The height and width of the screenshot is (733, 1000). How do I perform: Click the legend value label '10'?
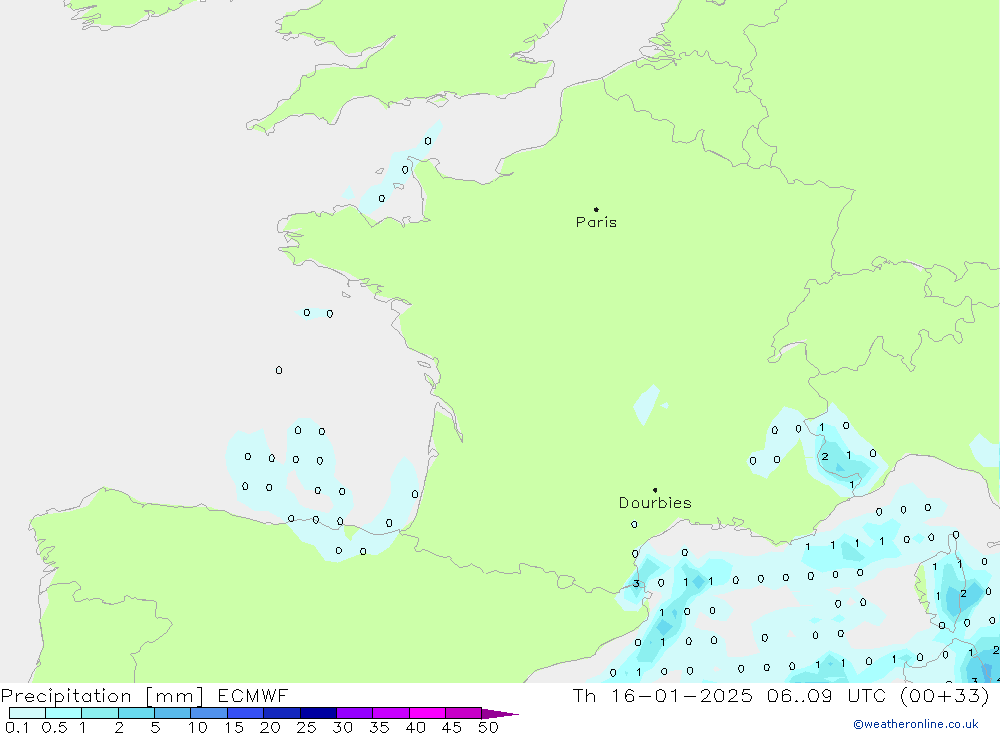[198, 727]
